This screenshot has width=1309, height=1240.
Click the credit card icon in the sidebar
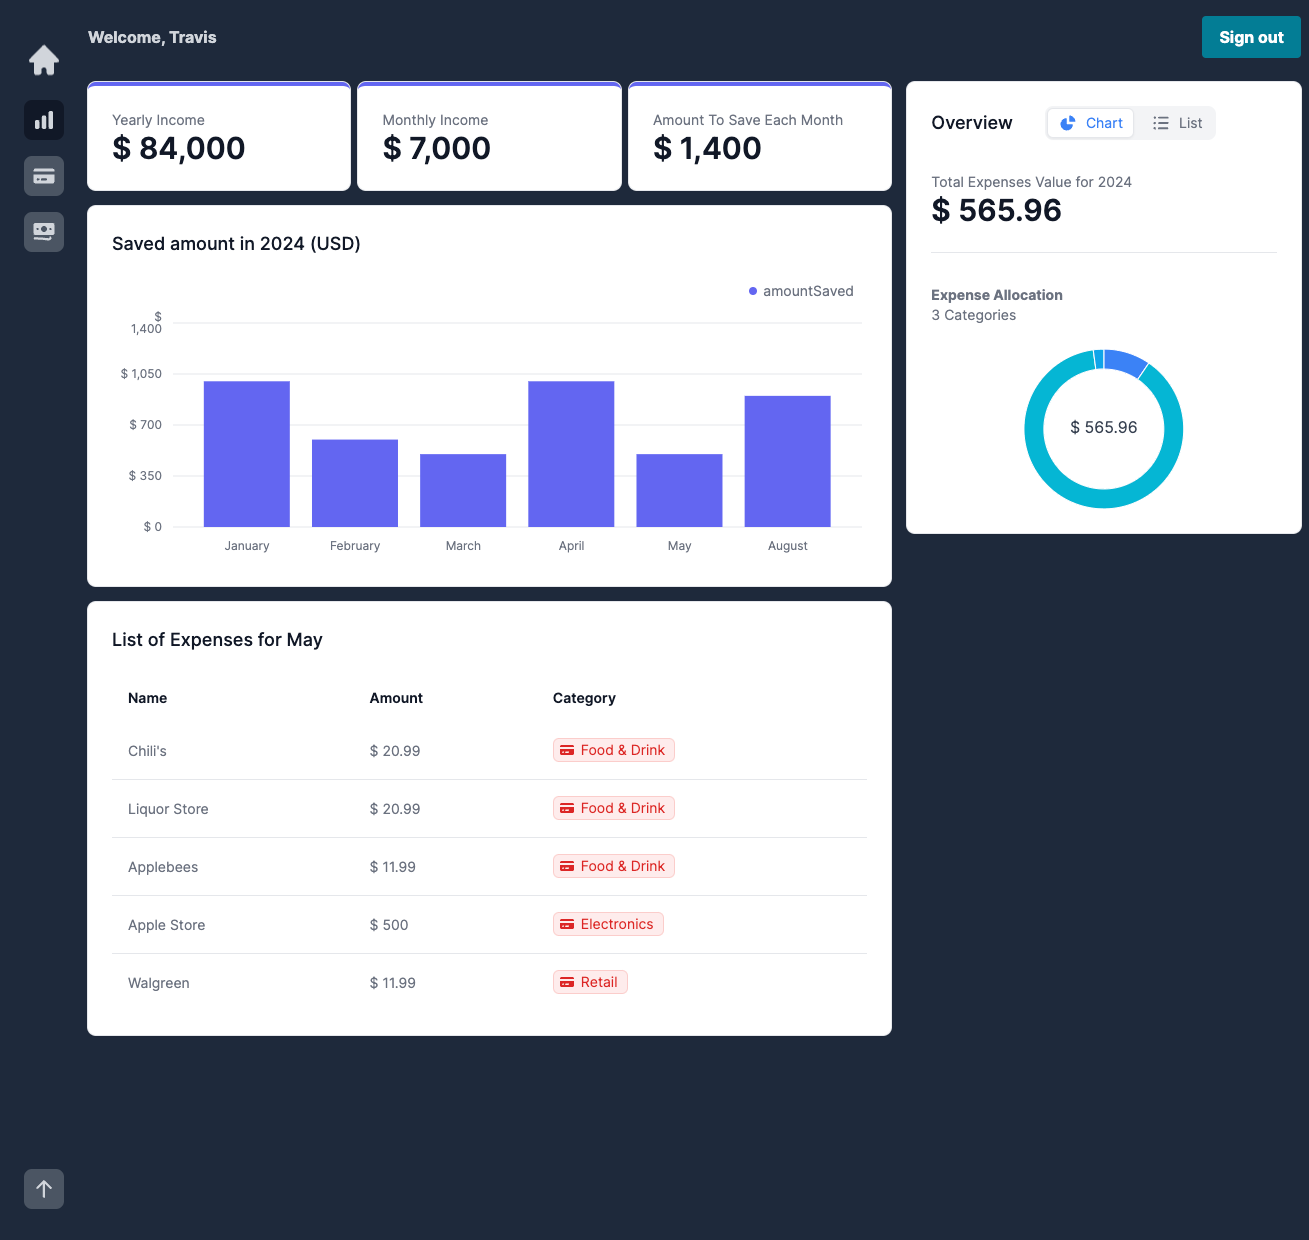coord(44,175)
